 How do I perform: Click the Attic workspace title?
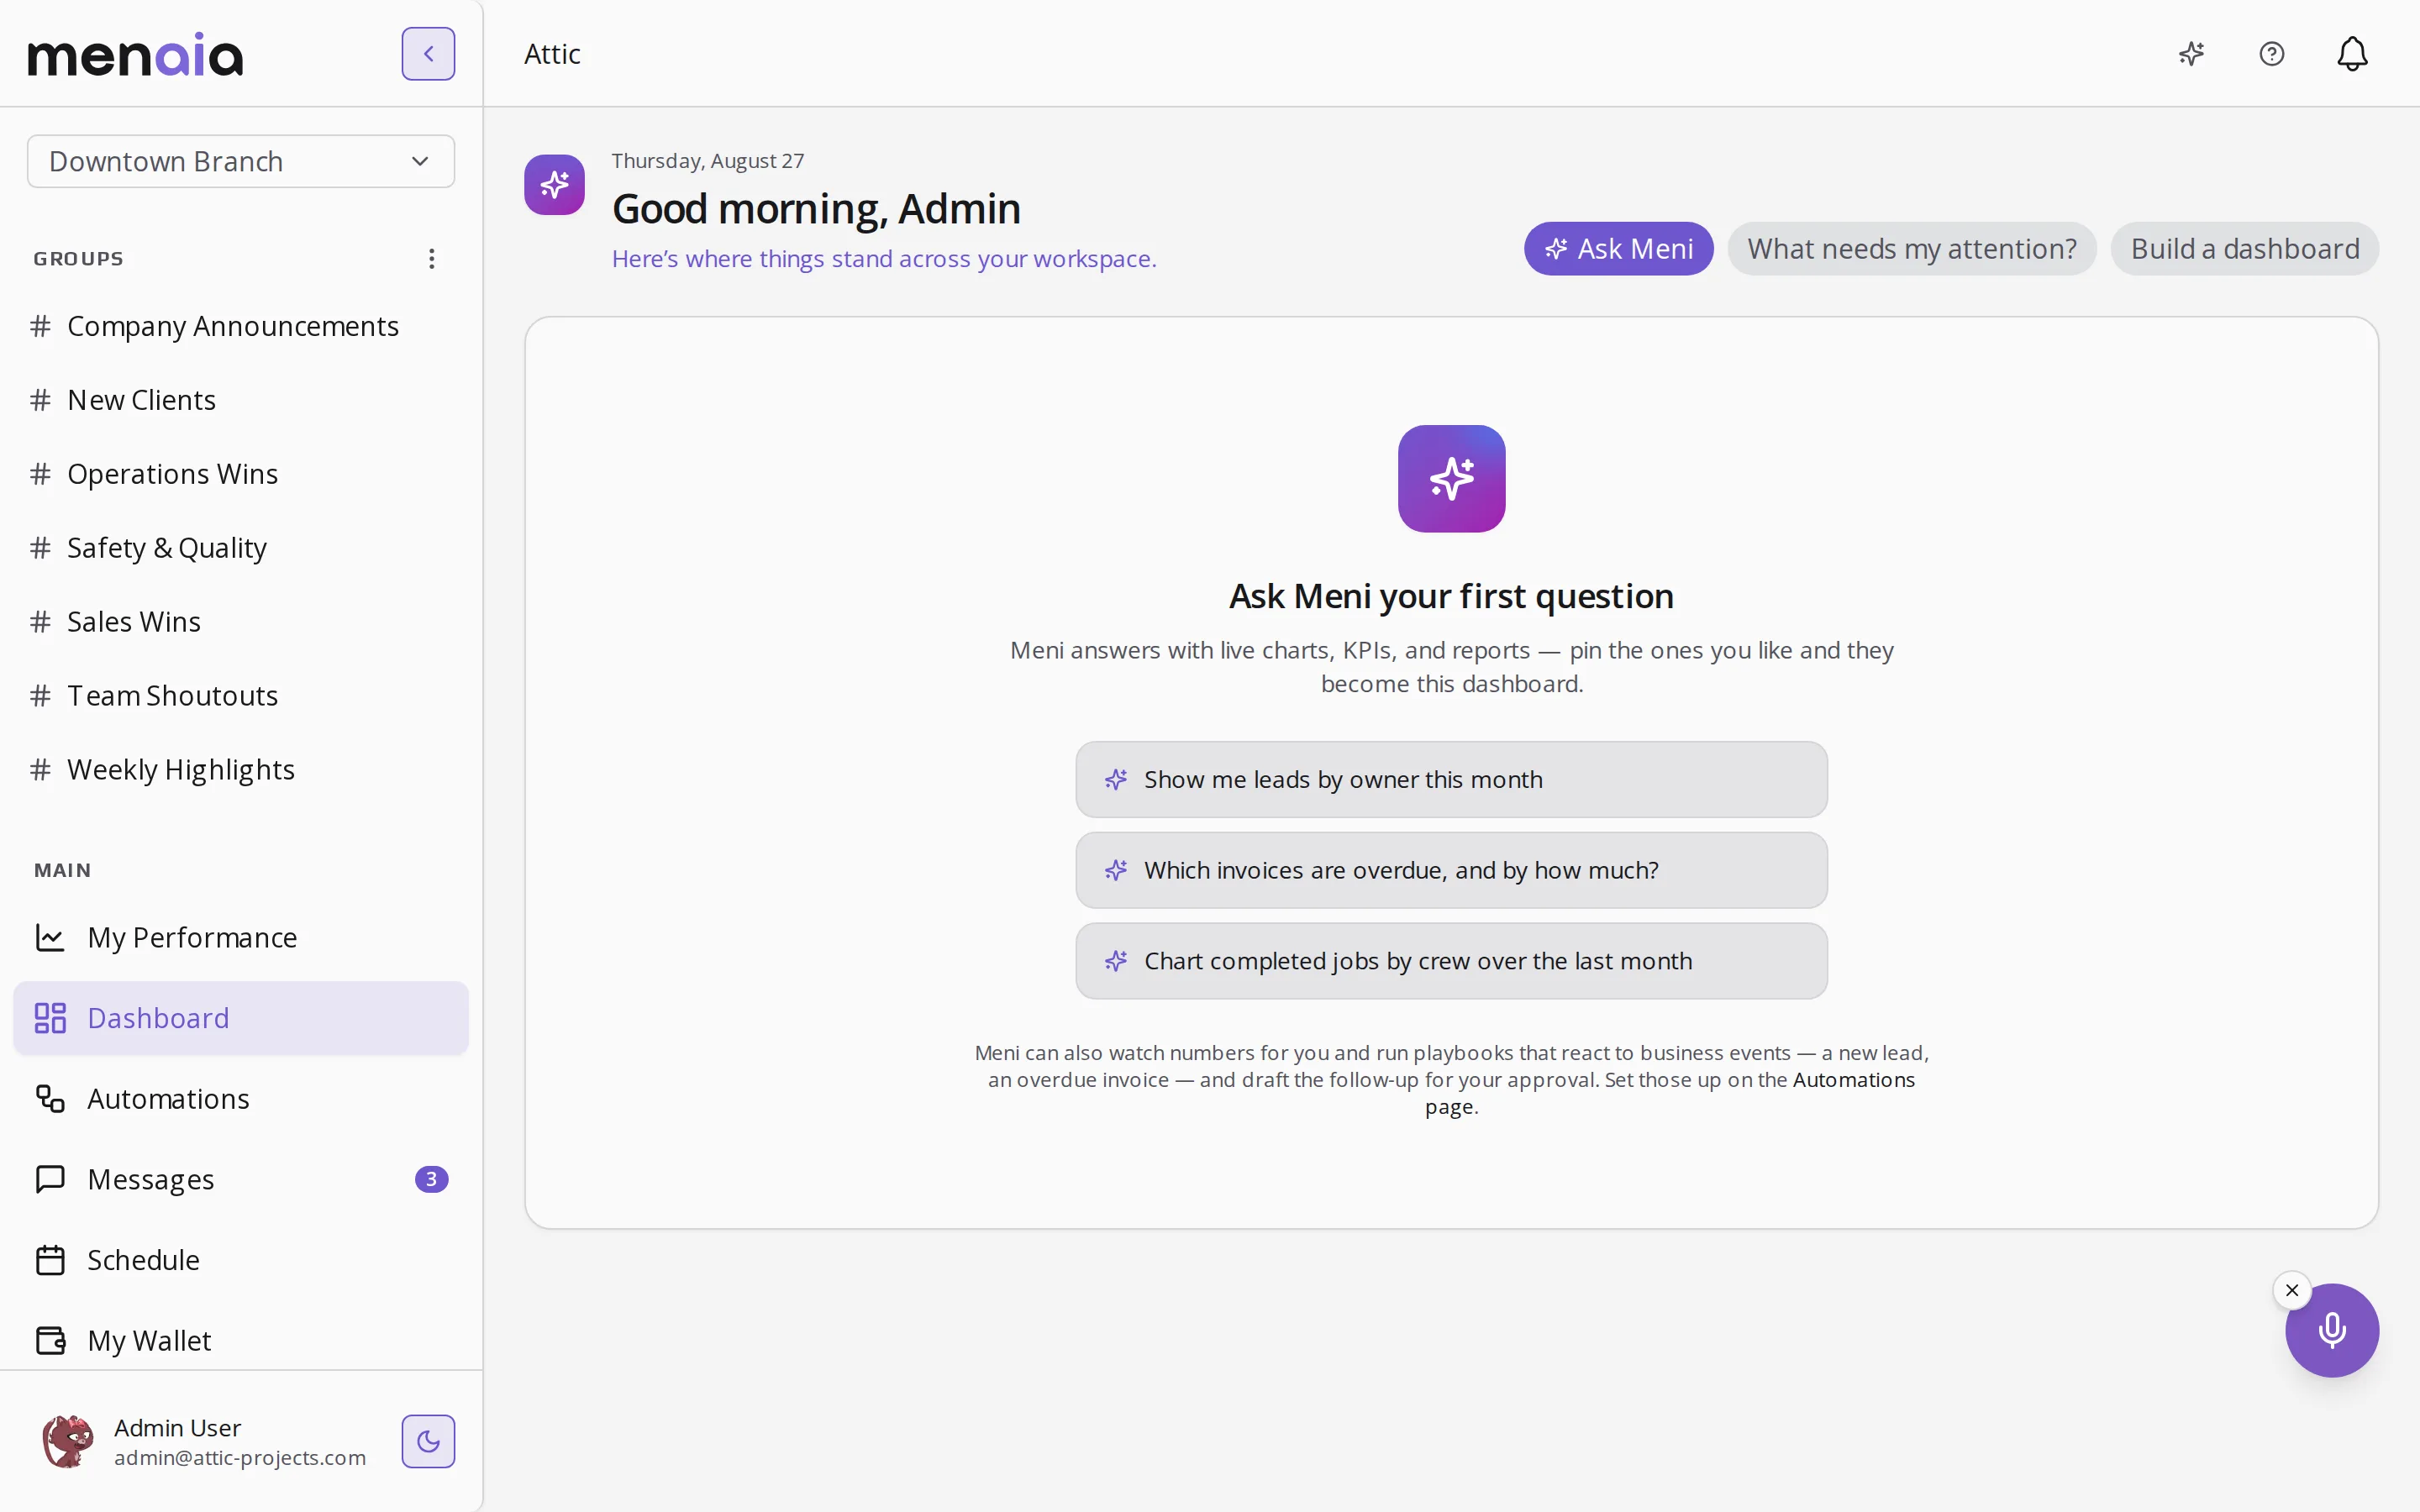click(x=552, y=54)
